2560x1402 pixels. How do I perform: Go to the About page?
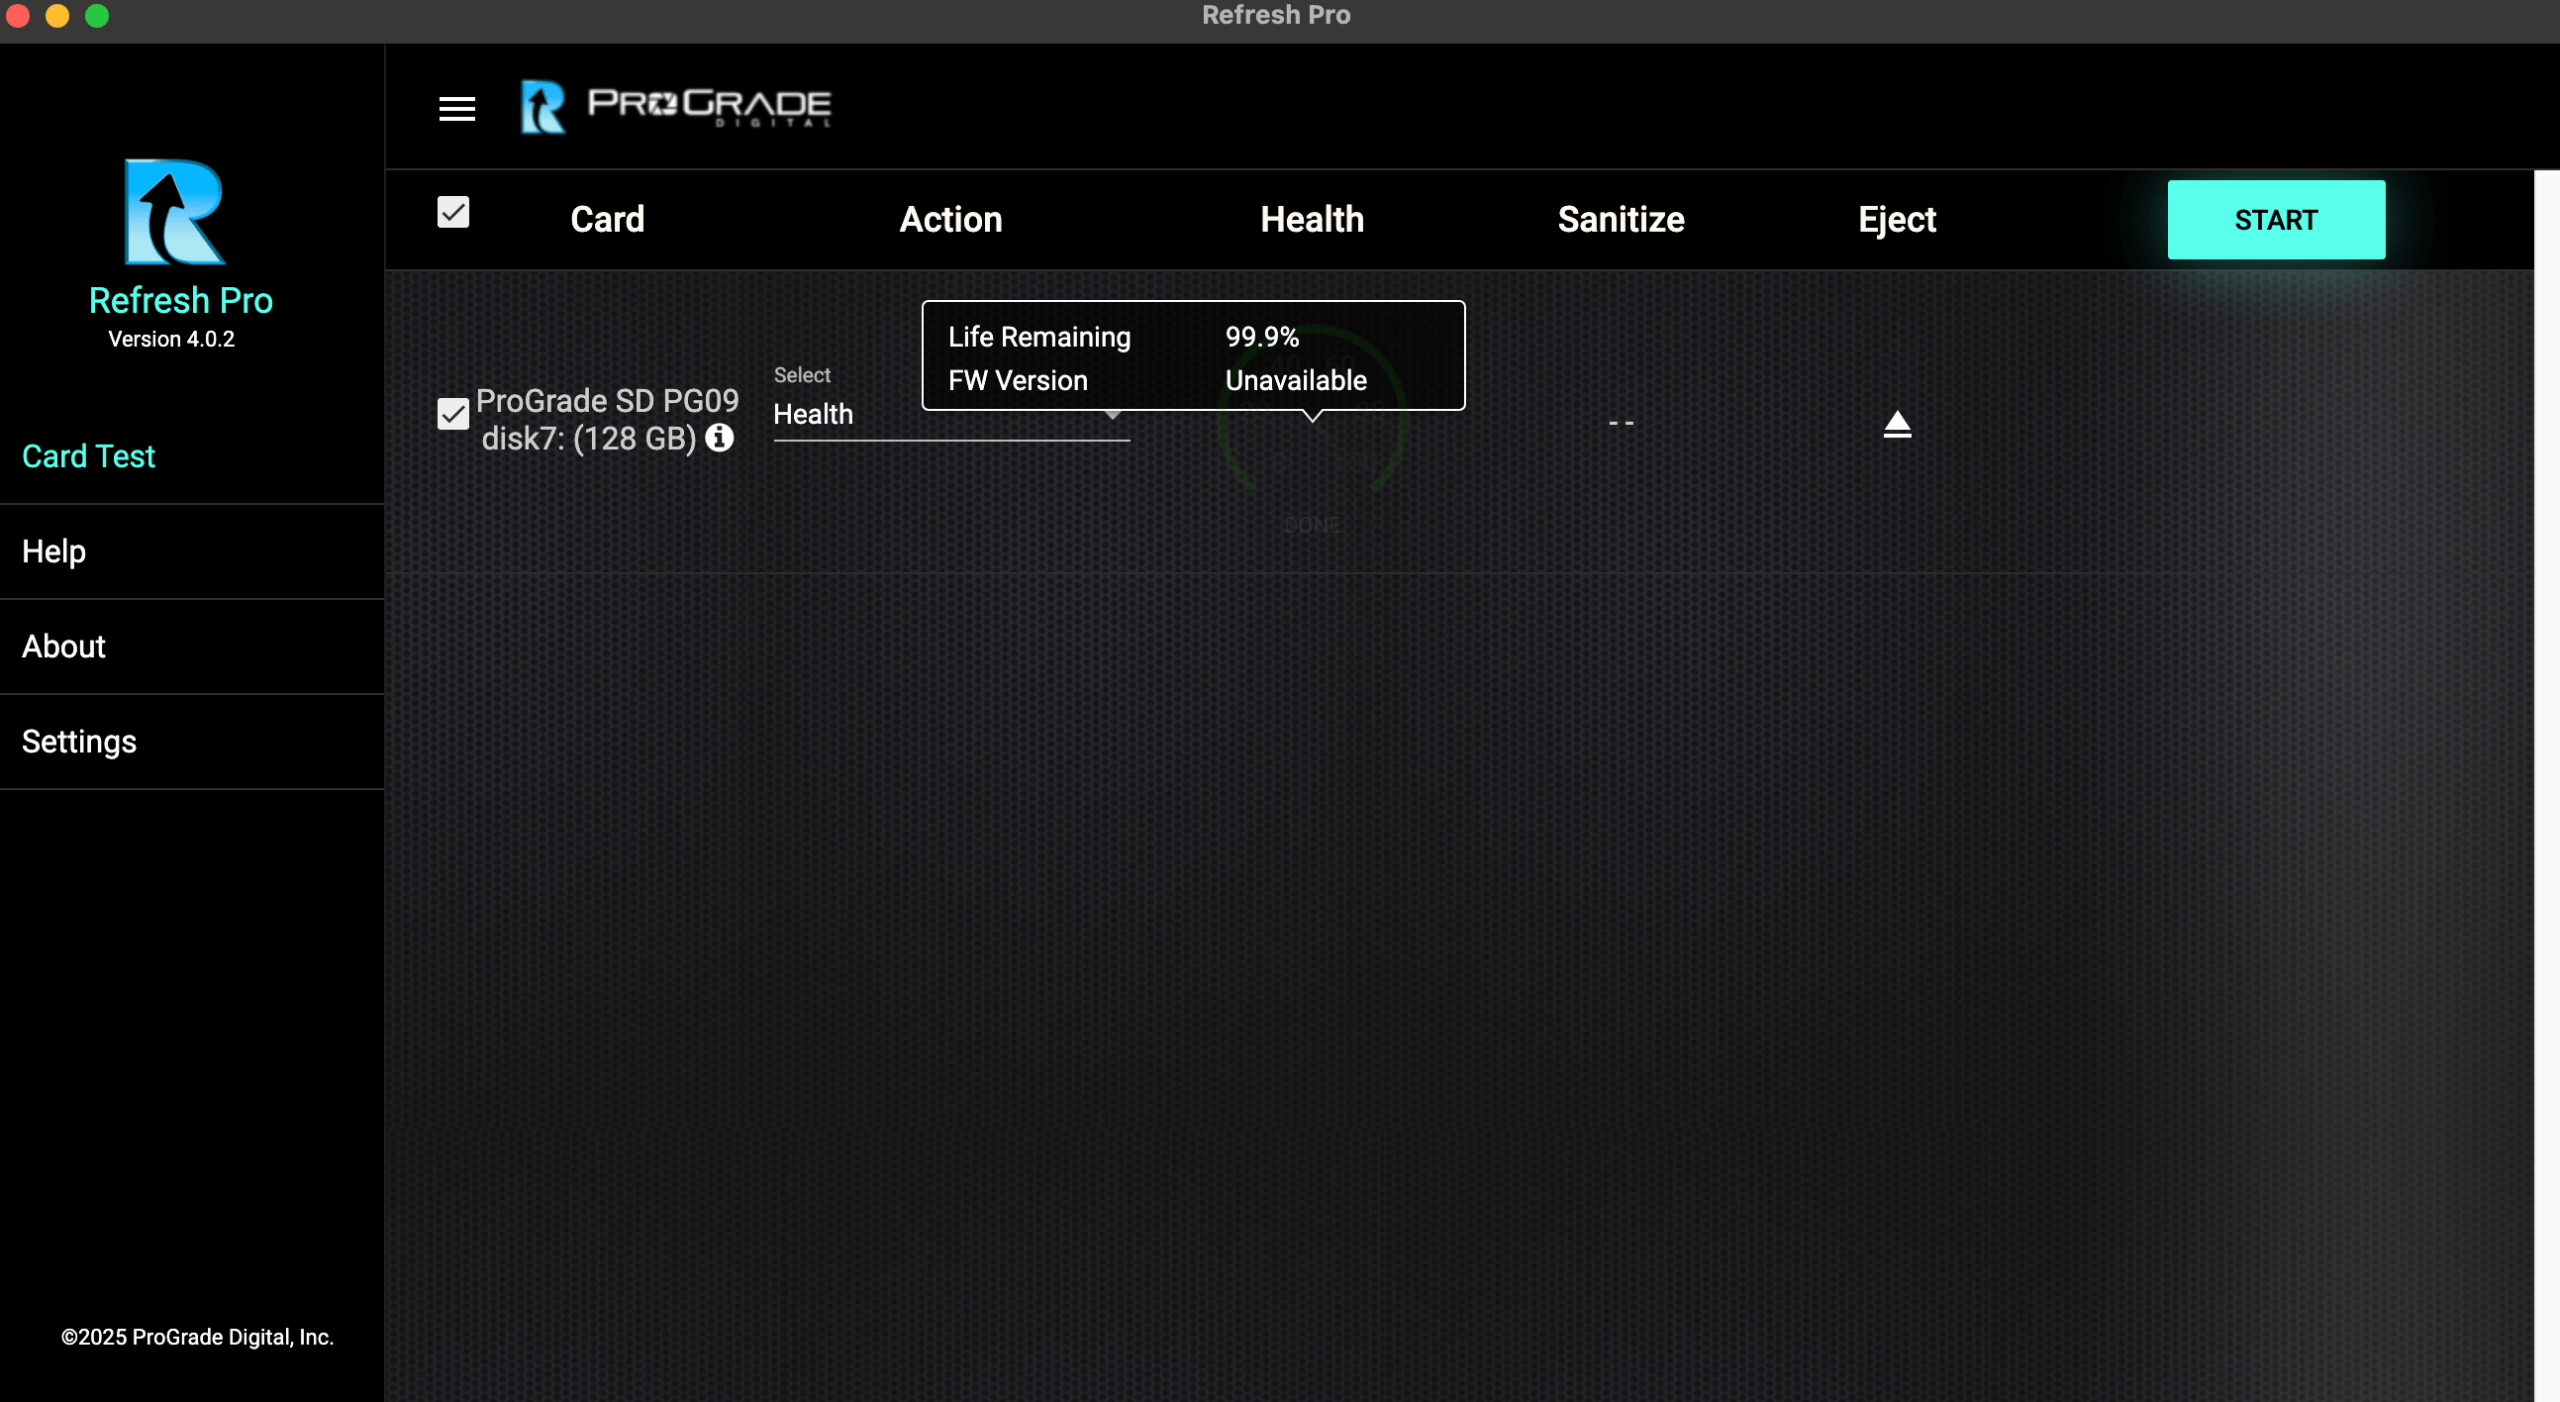coord(64,646)
